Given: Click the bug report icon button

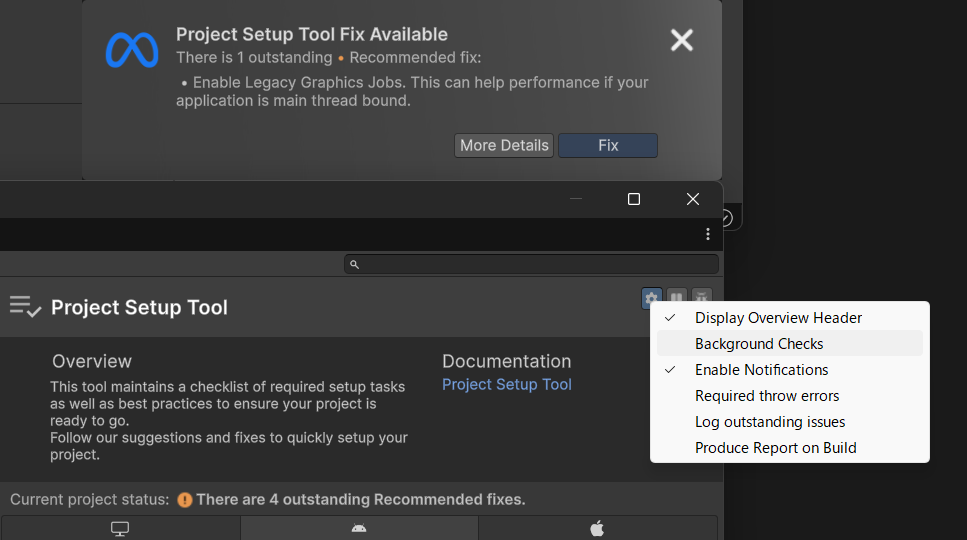Looking at the screenshot, I should (x=701, y=297).
